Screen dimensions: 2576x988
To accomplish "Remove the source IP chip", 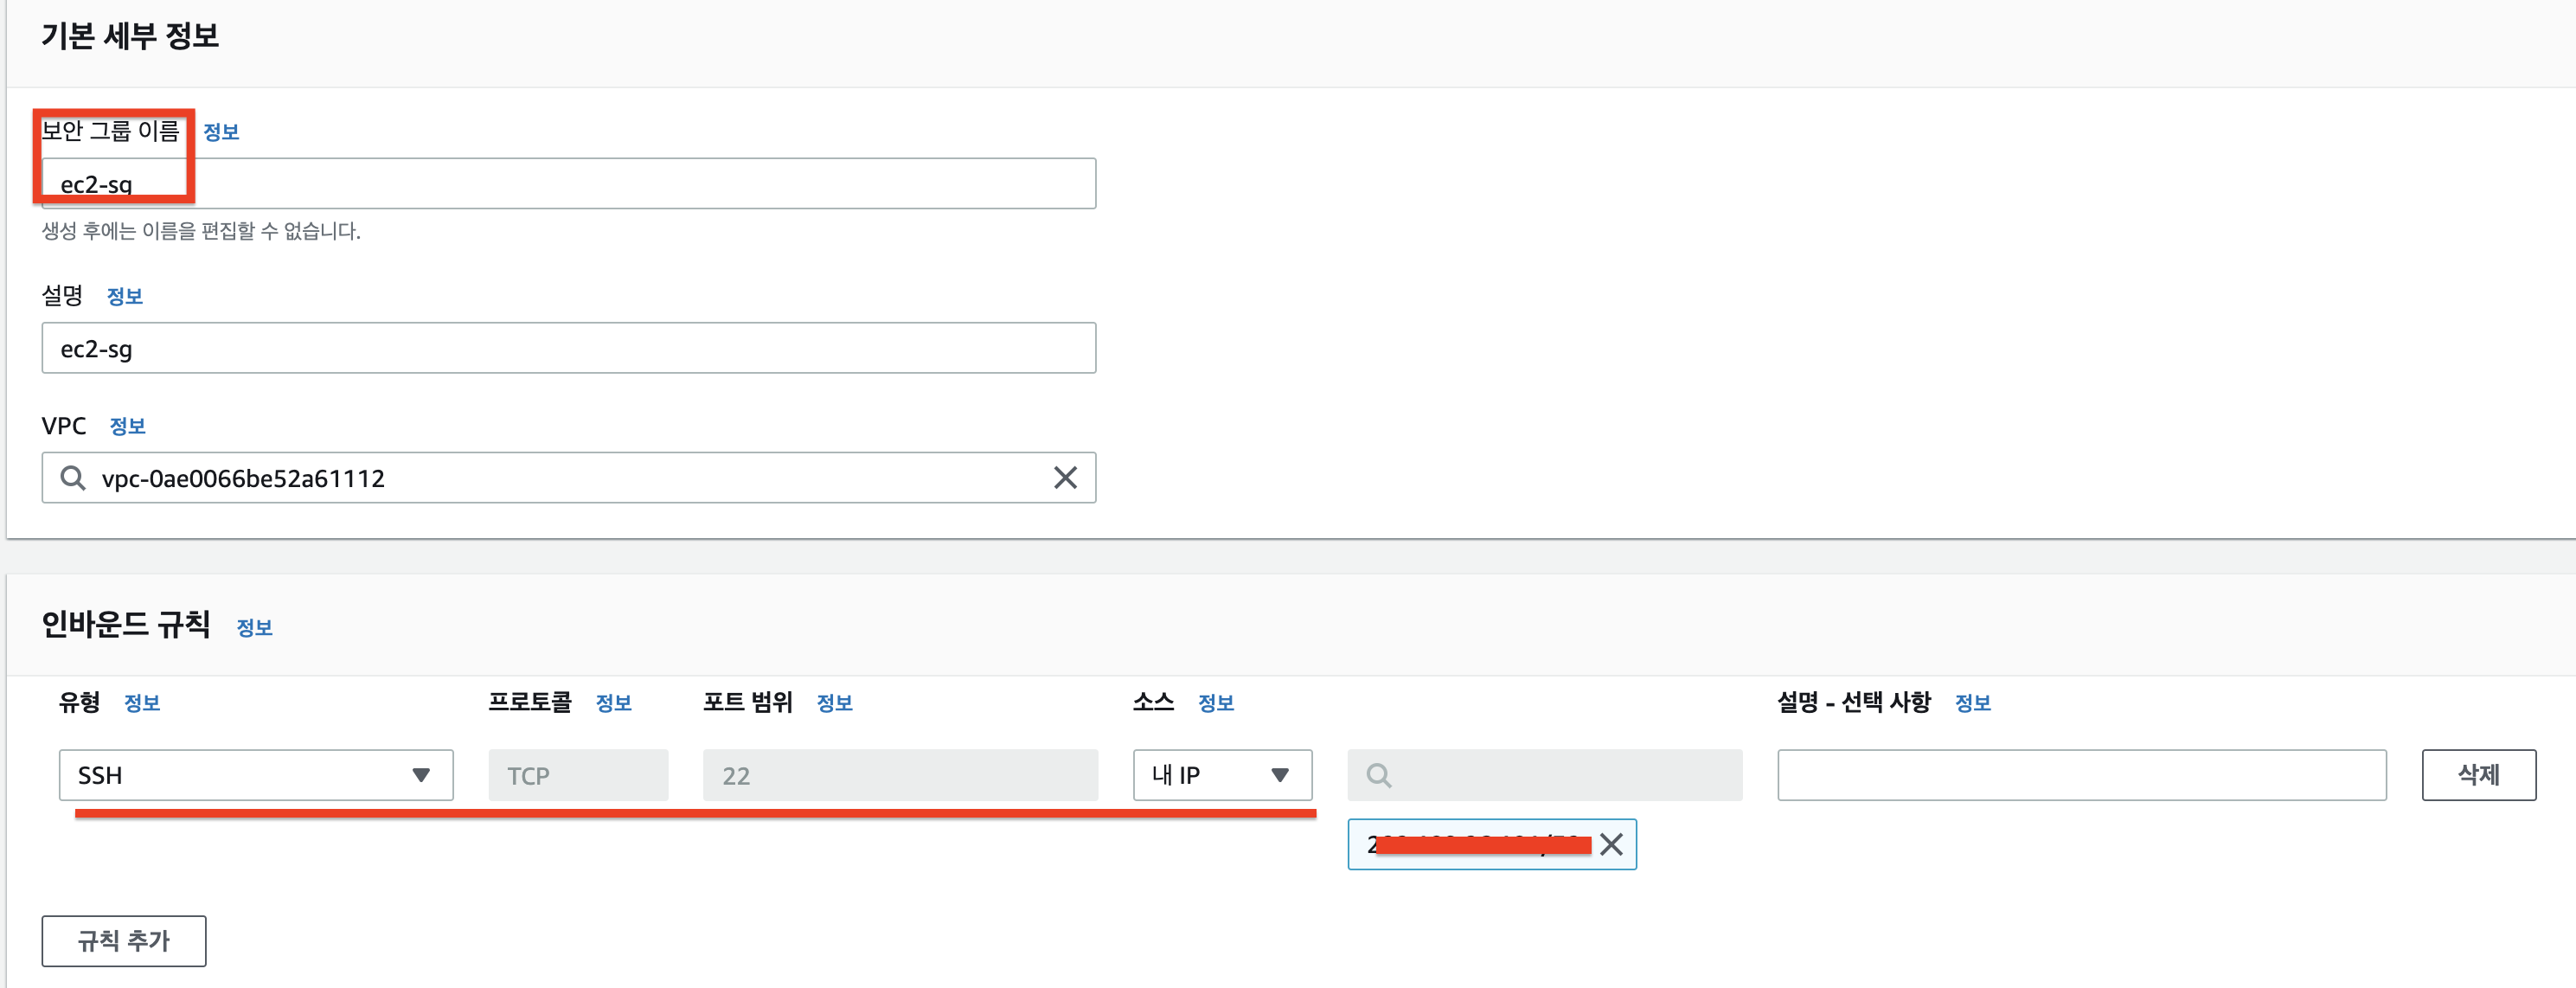I will click(x=1611, y=845).
